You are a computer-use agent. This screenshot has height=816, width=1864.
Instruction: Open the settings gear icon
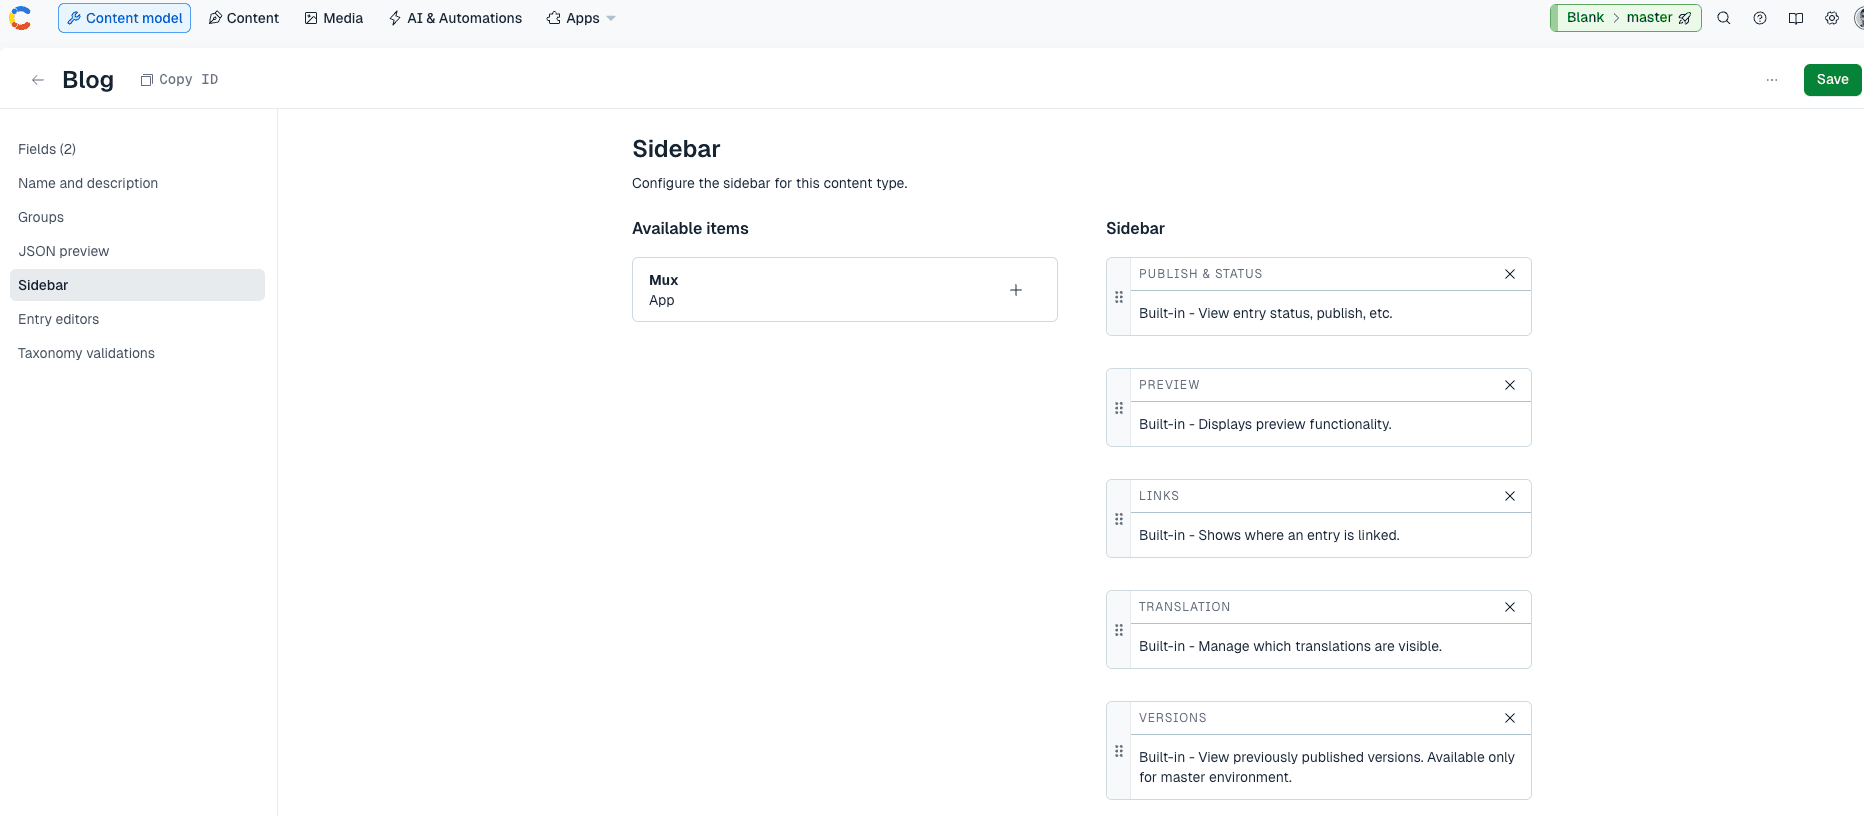pyautogui.click(x=1832, y=18)
